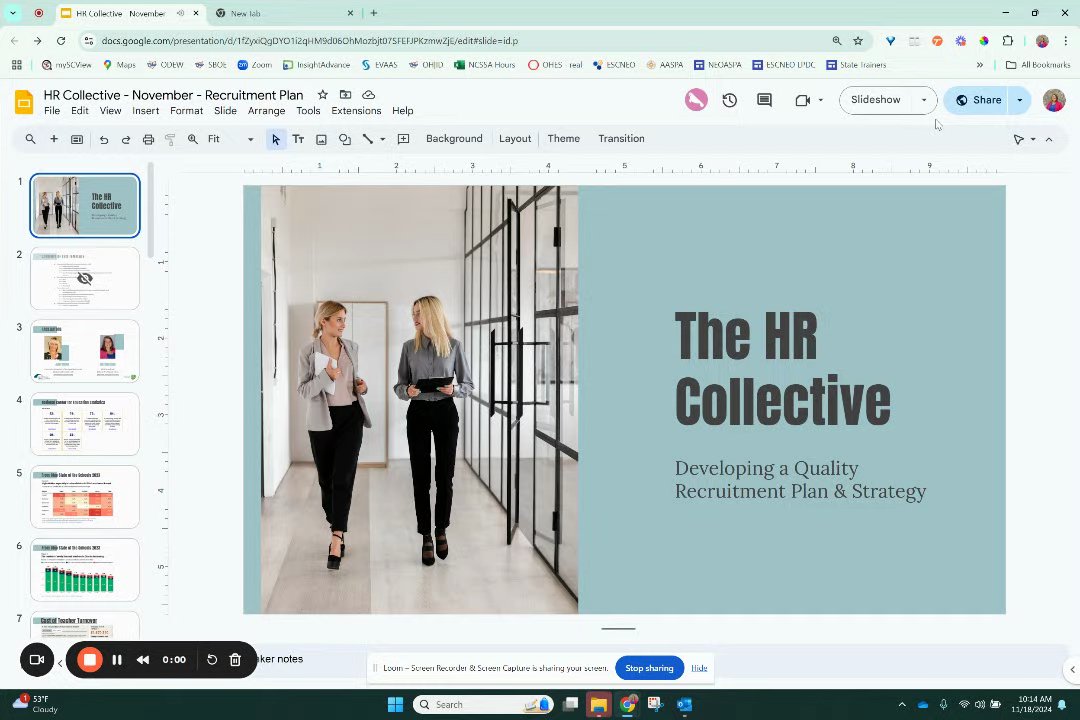1080x720 pixels.
Task: Click the Theme button
Action: (563, 139)
